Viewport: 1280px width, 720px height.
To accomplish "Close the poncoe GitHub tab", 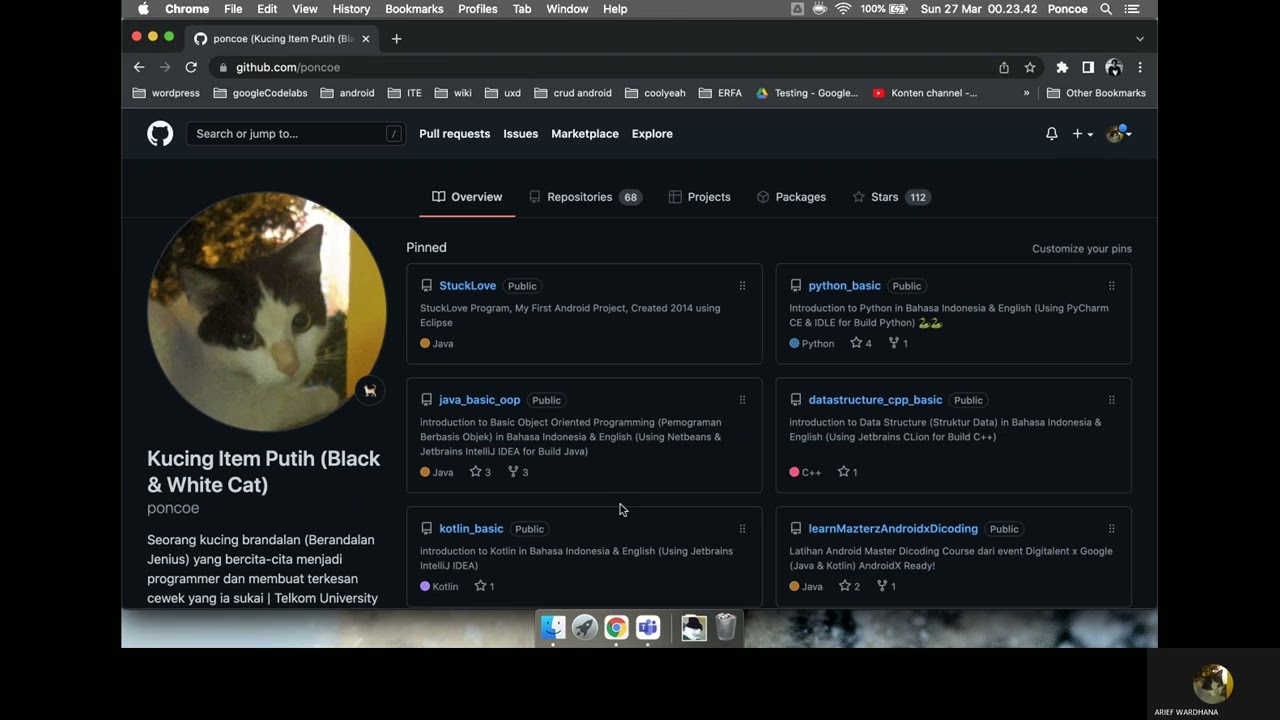I will [366, 39].
